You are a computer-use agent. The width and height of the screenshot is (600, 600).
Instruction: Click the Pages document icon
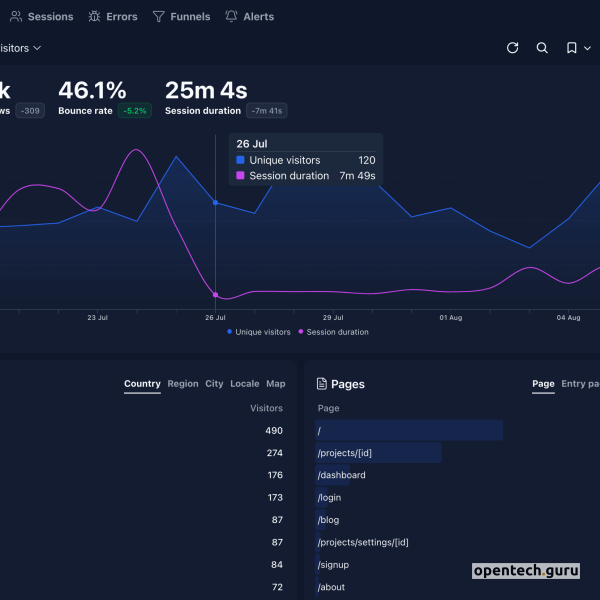click(x=322, y=384)
